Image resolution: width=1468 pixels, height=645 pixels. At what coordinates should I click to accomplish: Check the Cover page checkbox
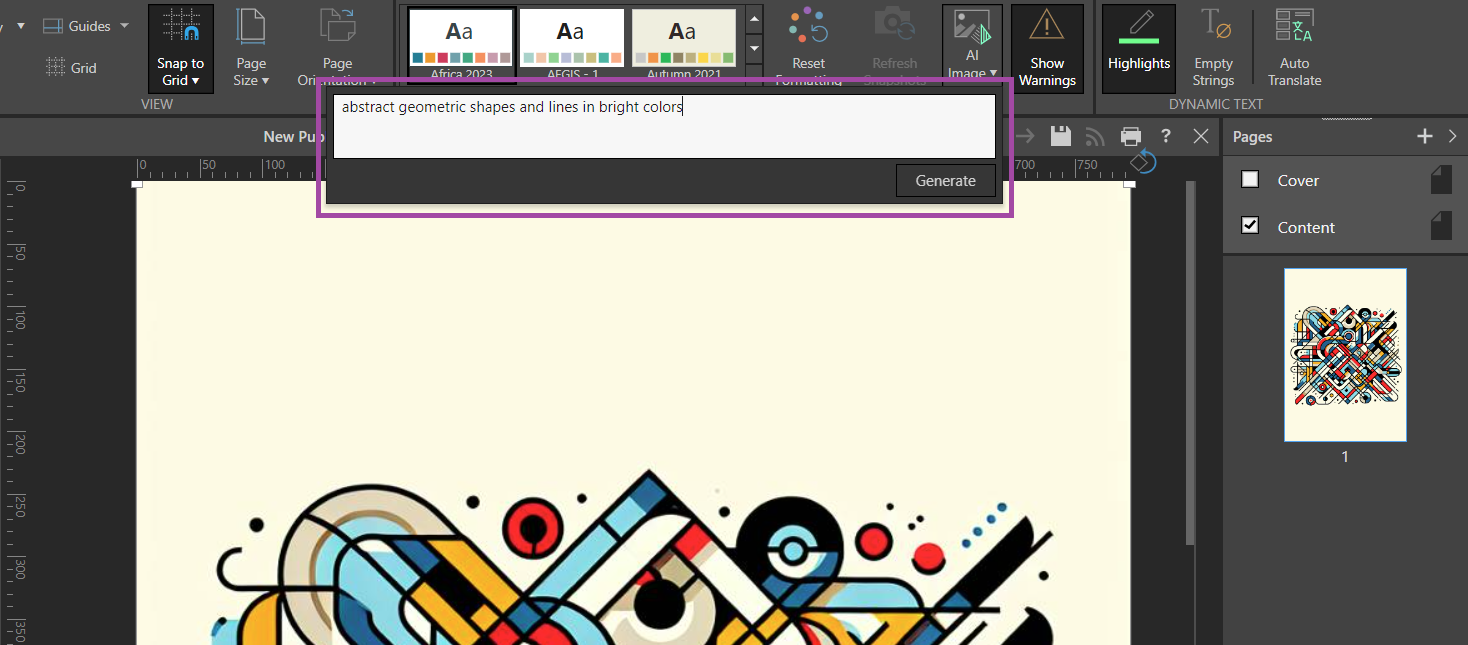pos(1250,179)
